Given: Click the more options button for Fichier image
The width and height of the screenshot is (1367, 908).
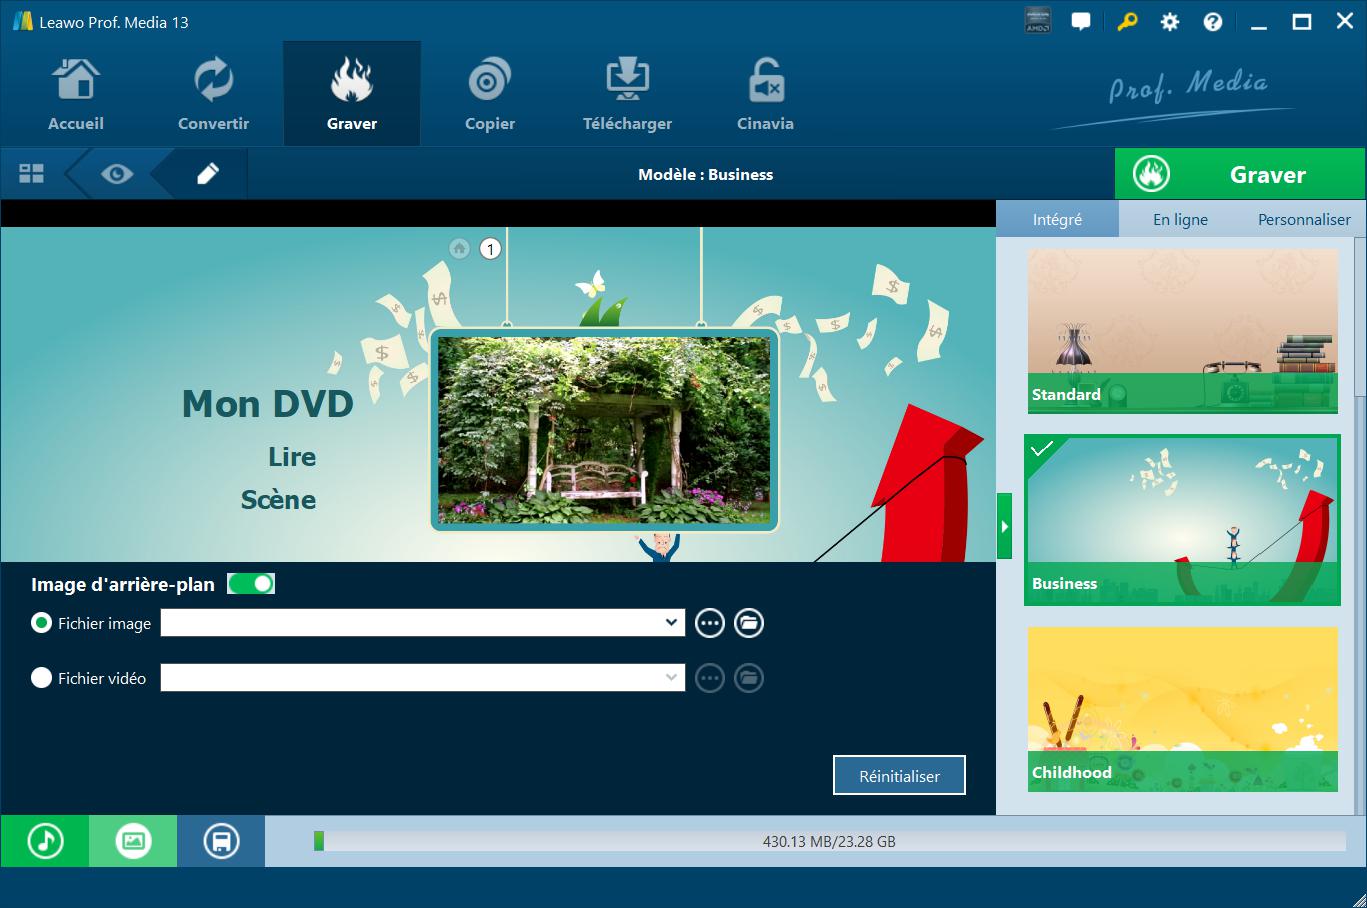Looking at the screenshot, I should [709, 623].
